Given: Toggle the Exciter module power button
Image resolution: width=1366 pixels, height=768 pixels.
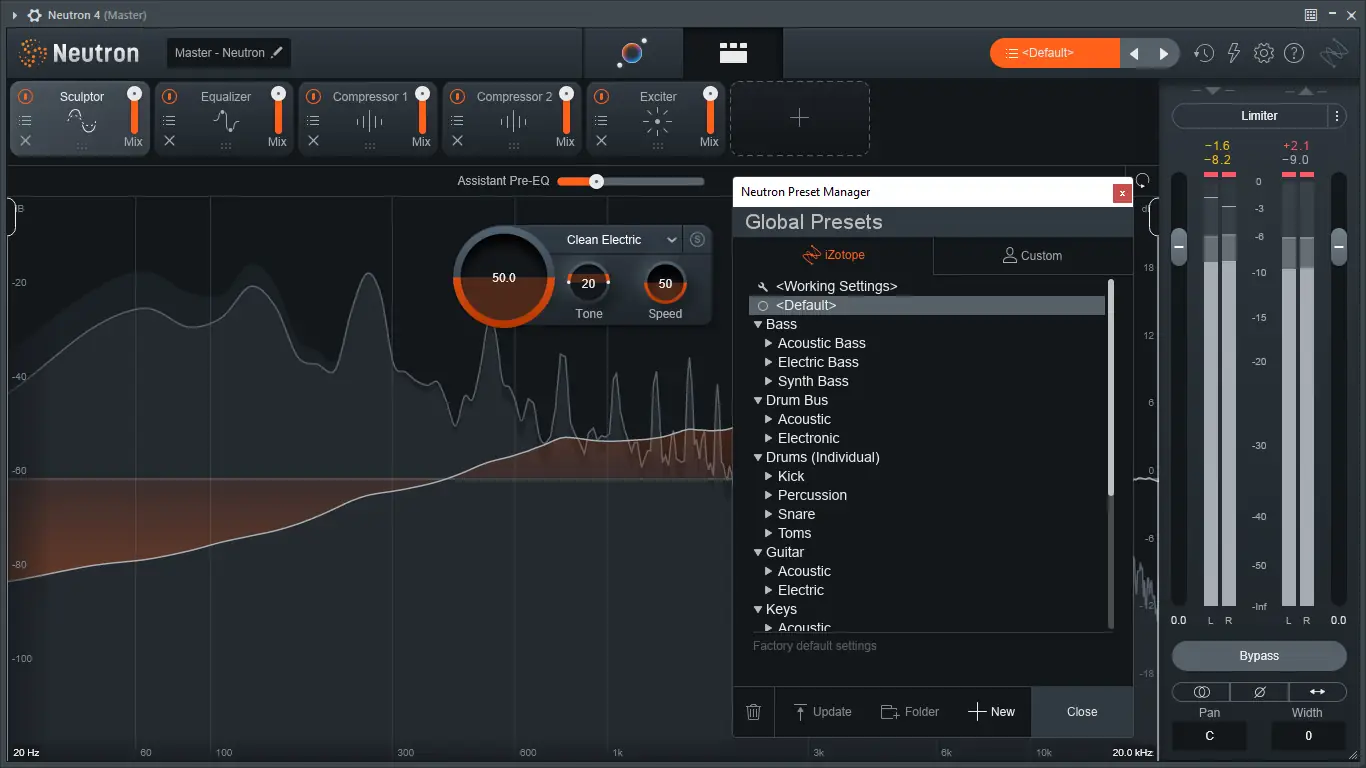Looking at the screenshot, I should point(601,97).
